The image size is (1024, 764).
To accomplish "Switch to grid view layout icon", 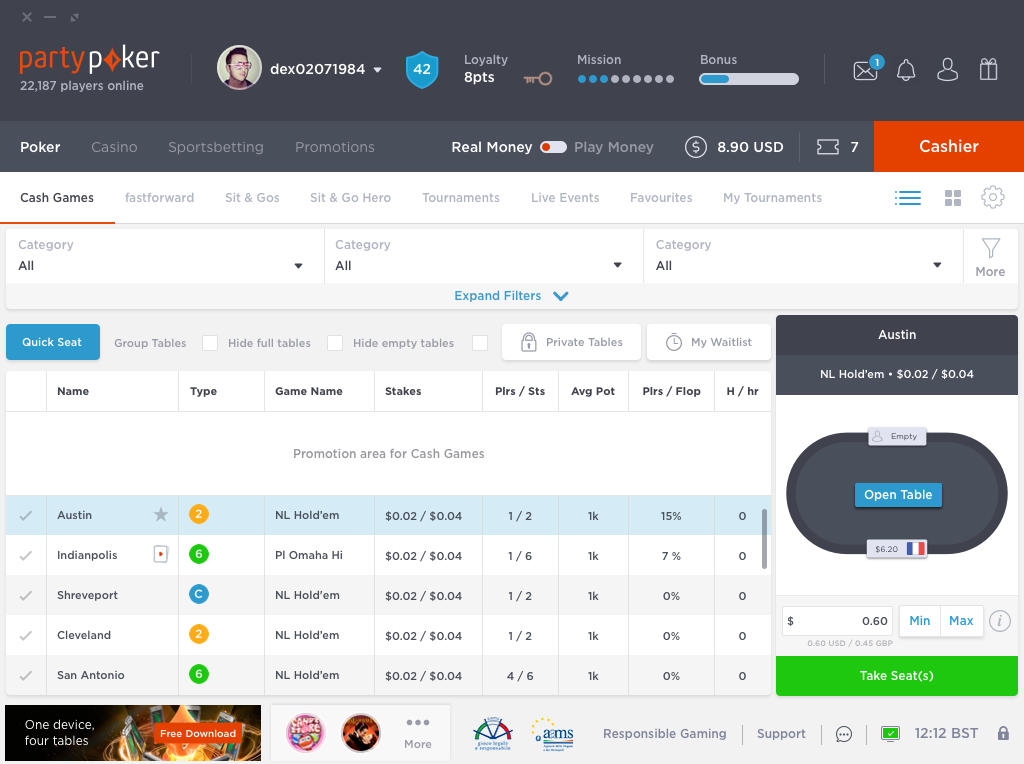I will [952, 198].
